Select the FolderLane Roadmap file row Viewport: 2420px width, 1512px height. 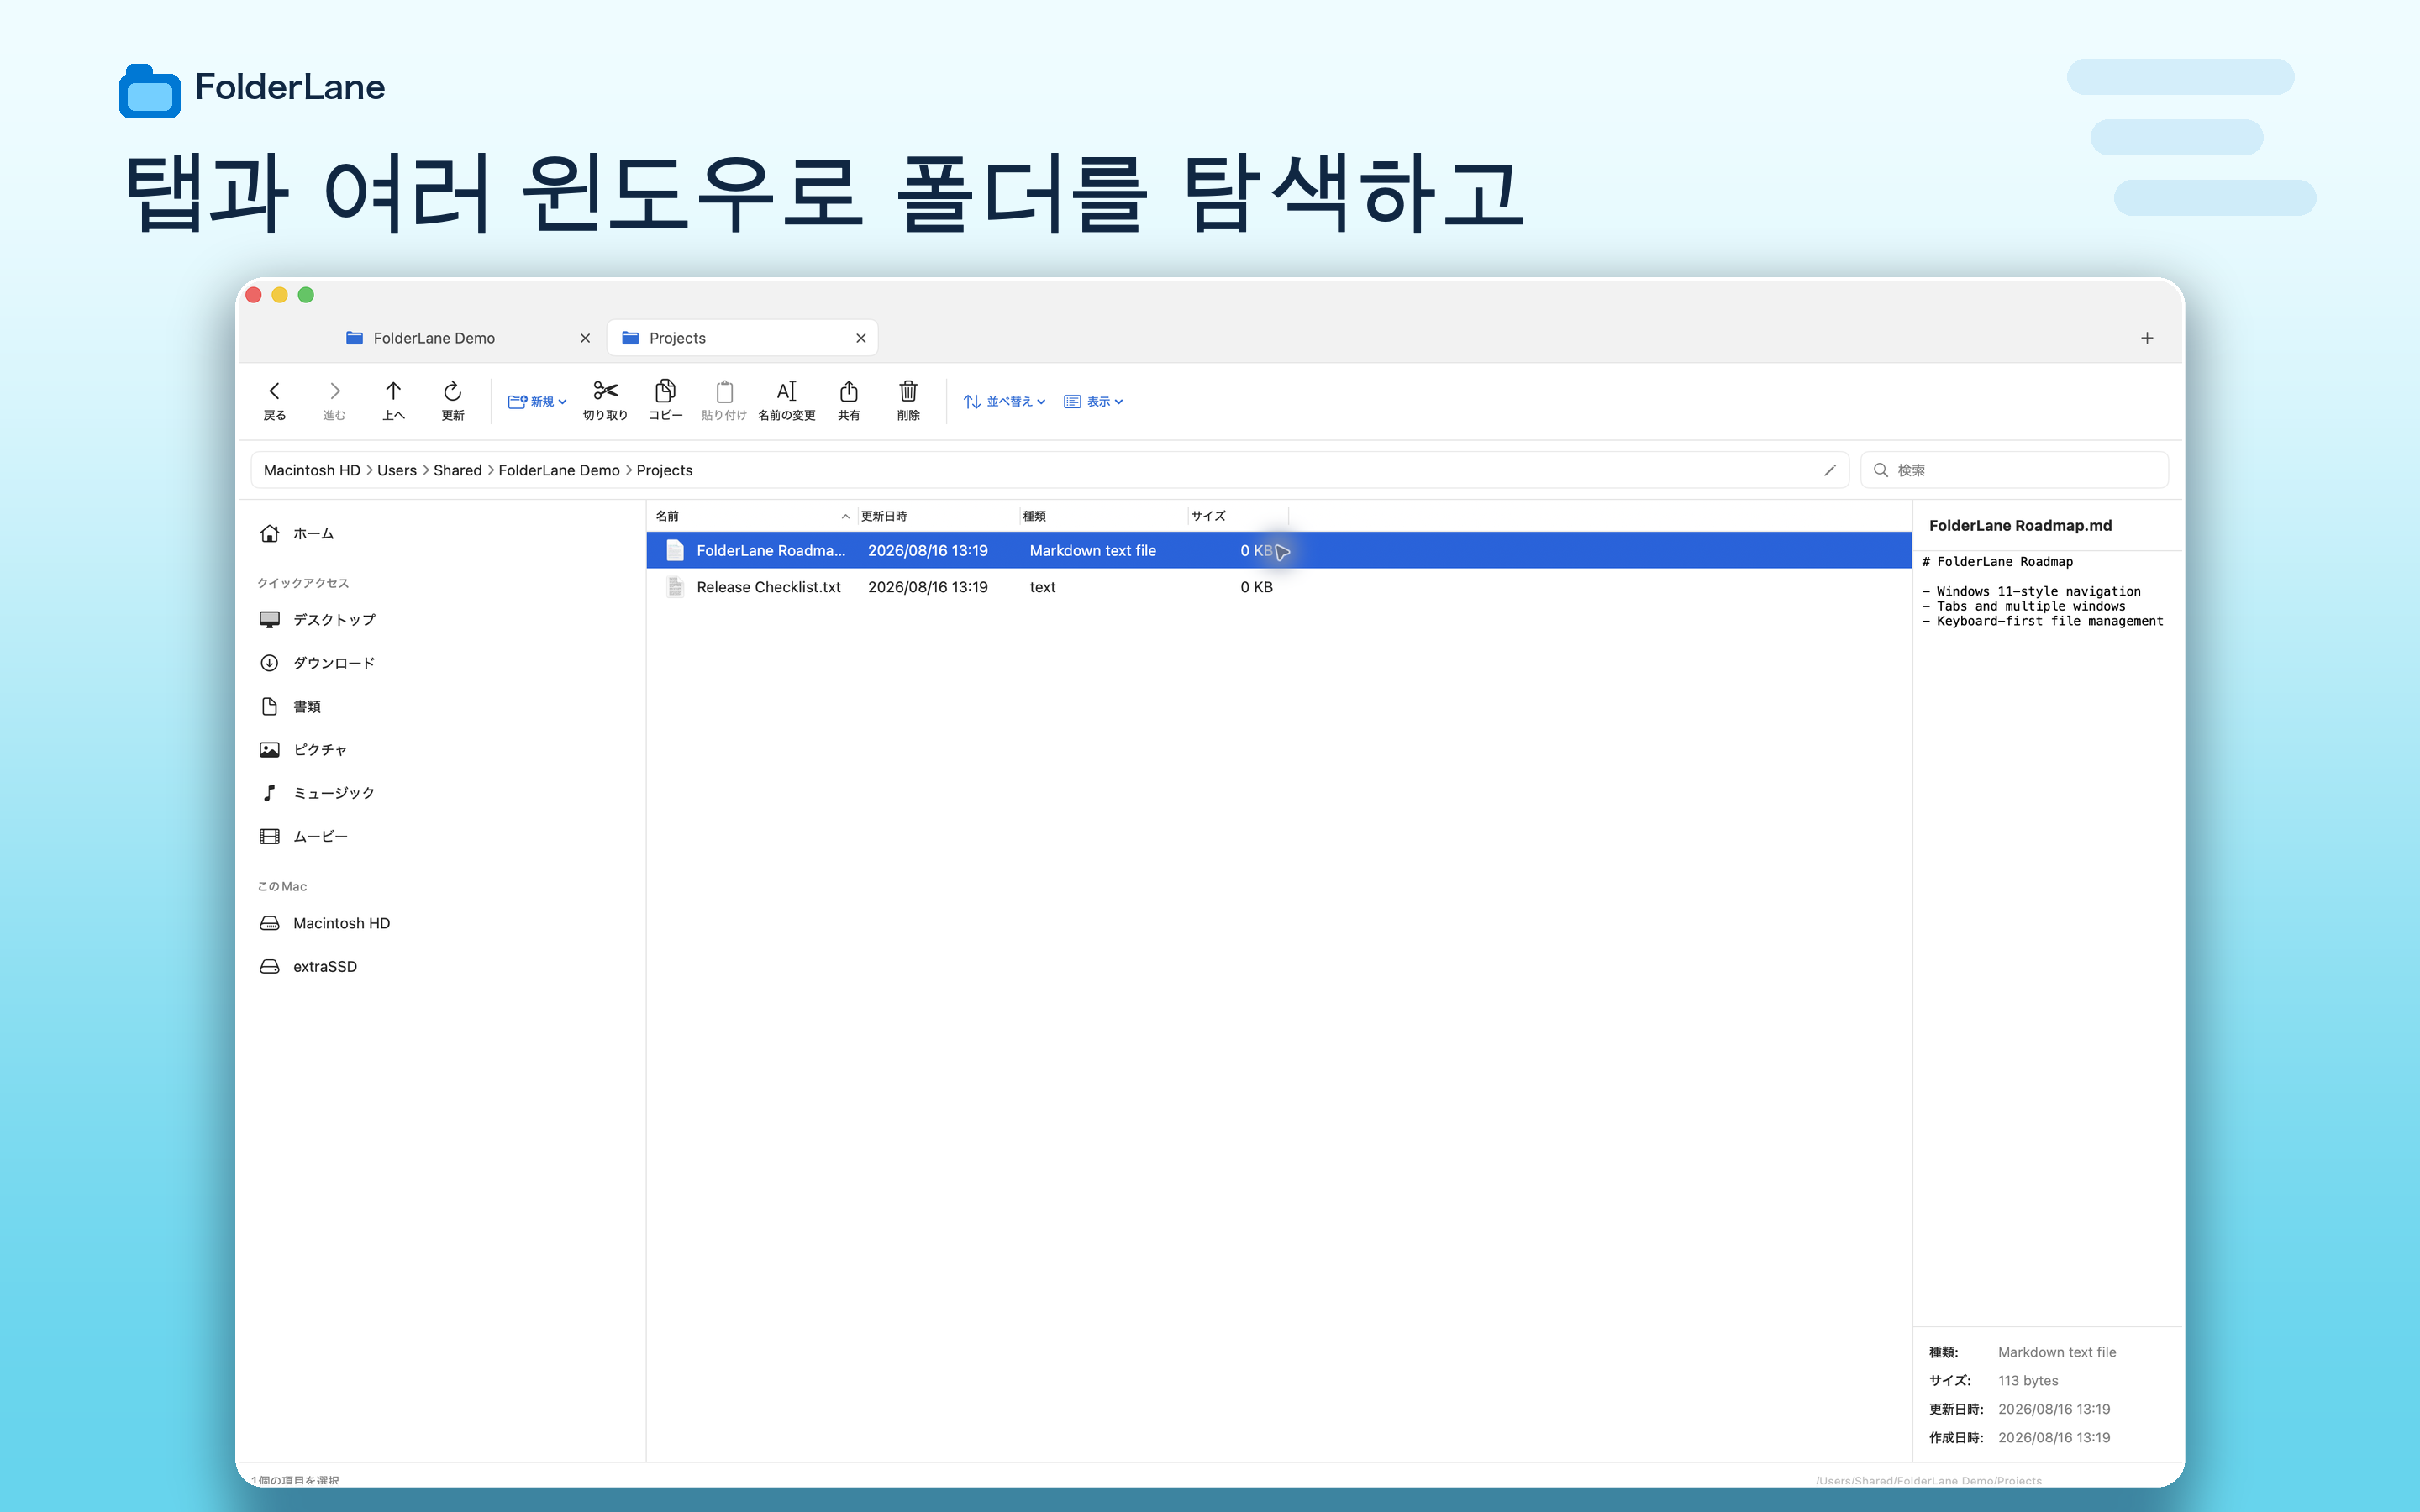click(x=1279, y=550)
